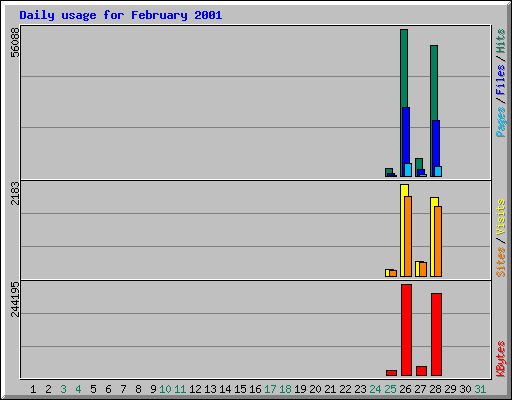Click the red KBytes bar for day 27
This screenshot has height=400, width=512.
tap(421, 371)
